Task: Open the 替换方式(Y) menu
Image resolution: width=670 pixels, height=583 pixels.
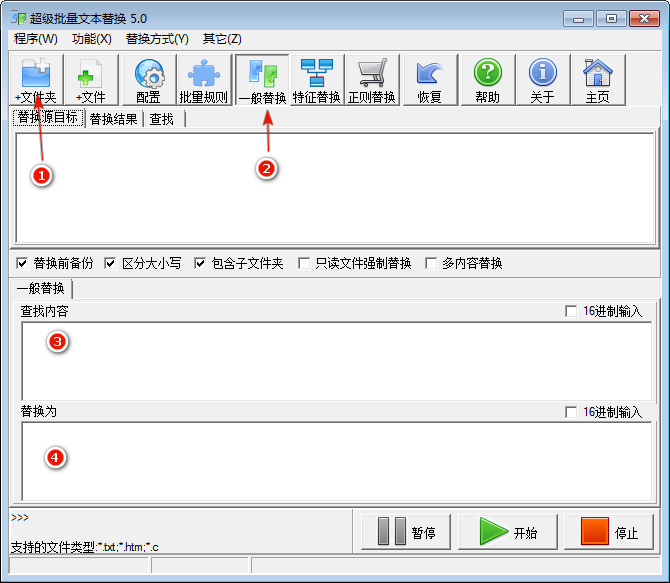Action: coord(157,39)
